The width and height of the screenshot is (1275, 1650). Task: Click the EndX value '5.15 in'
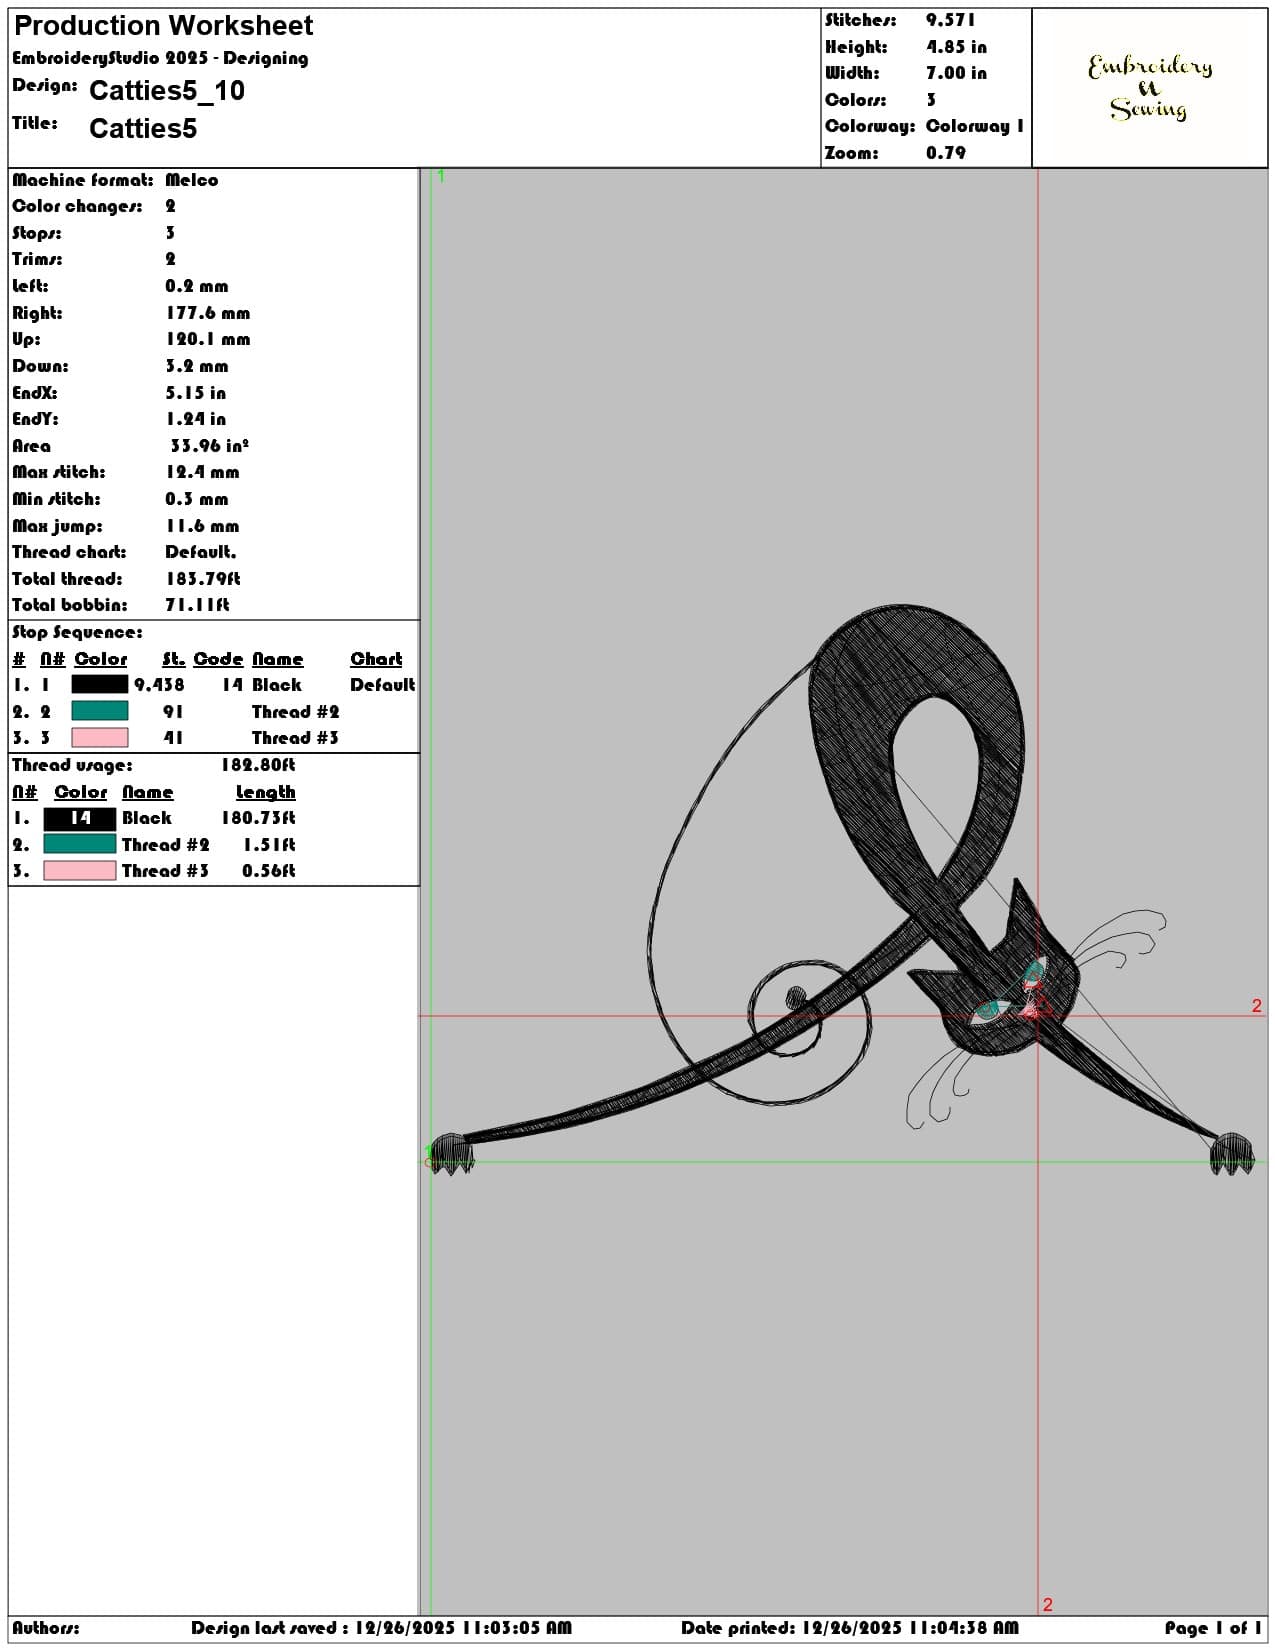click(195, 393)
